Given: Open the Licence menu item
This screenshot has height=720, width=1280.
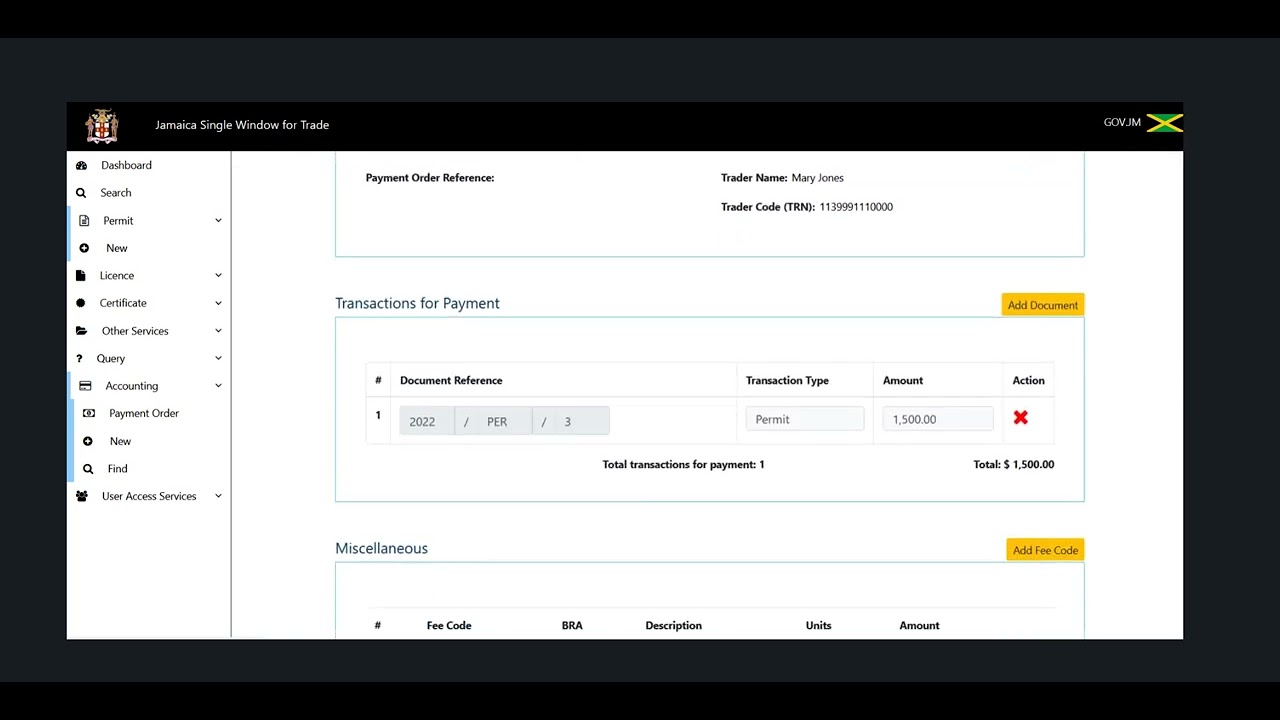Looking at the screenshot, I should tap(116, 275).
